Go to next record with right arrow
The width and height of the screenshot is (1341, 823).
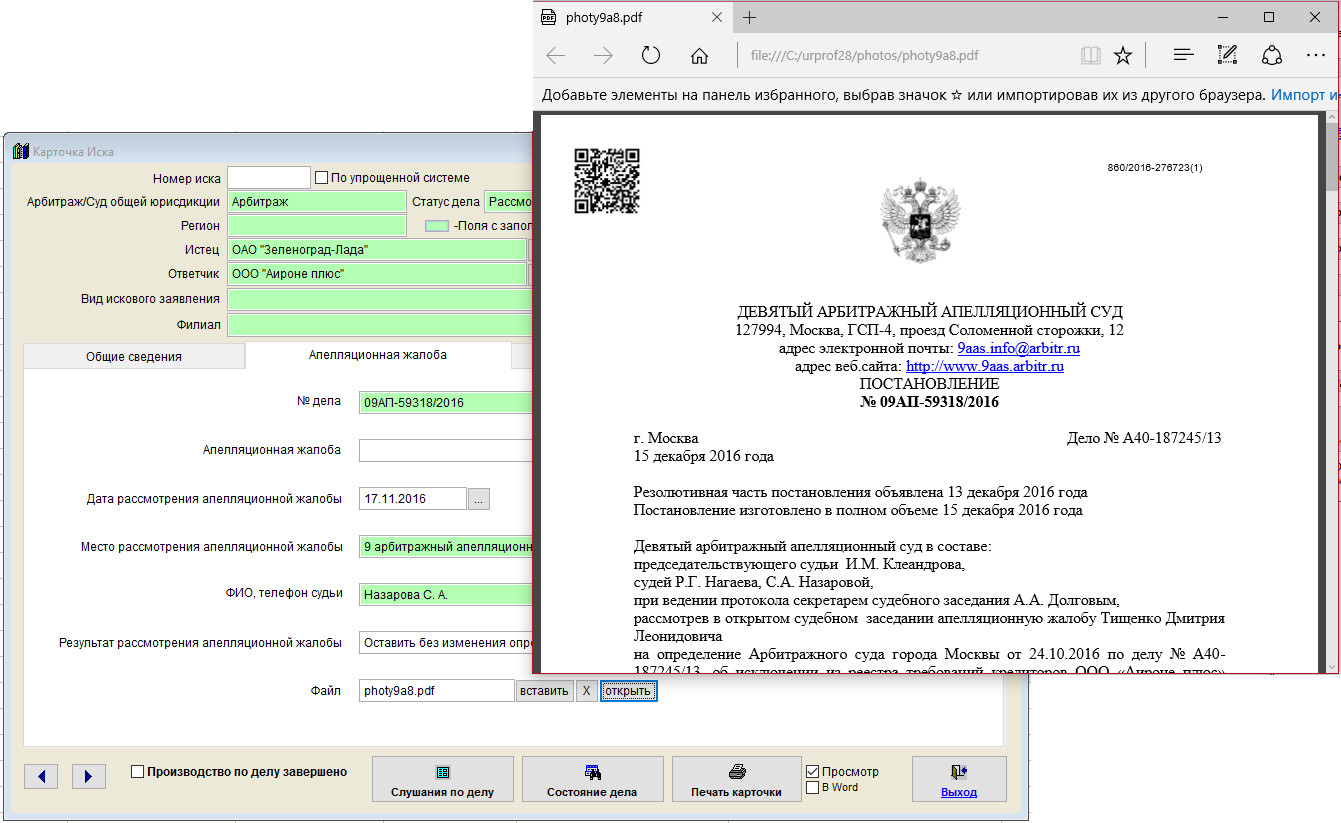[x=88, y=776]
